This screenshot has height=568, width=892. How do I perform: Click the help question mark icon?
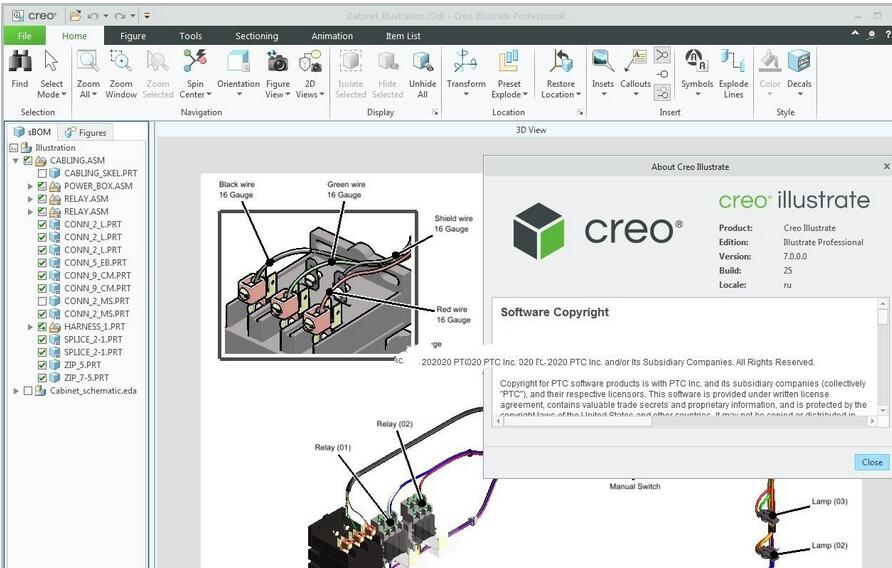point(887,35)
